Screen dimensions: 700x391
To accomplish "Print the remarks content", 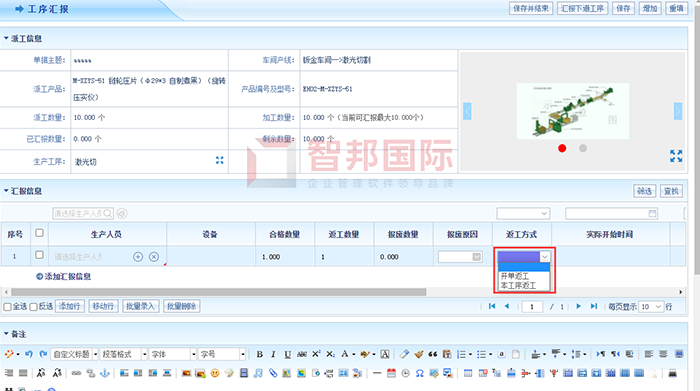I will pyautogui.click(x=672, y=373).
